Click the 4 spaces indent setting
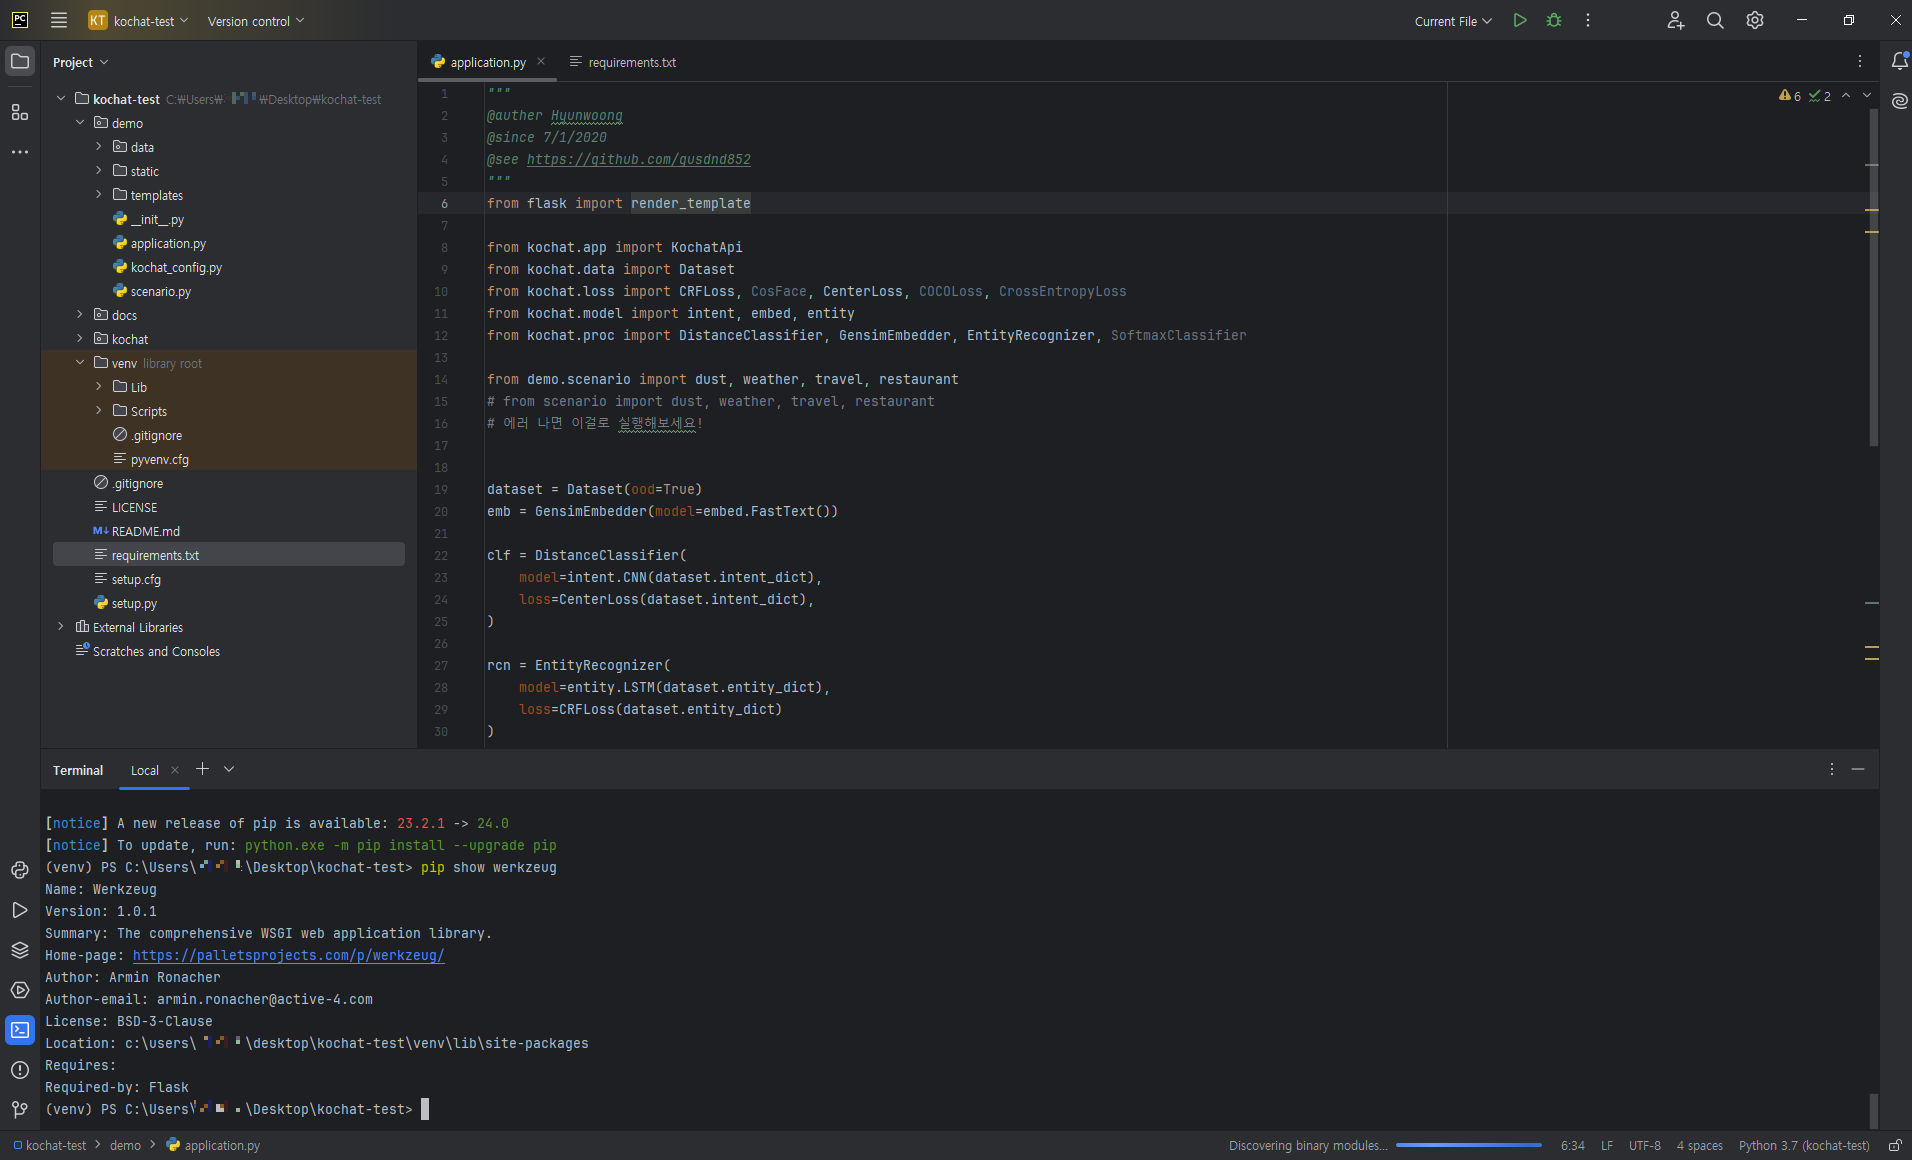This screenshot has height=1160, width=1912. point(1700,1146)
